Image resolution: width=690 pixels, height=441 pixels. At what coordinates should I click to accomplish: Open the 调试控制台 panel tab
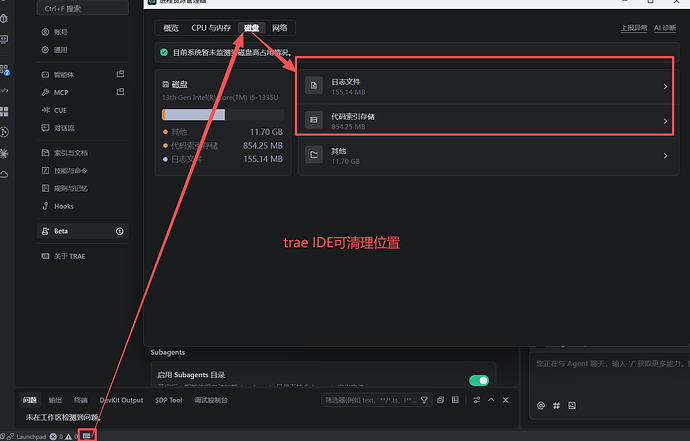click(211, 400)
